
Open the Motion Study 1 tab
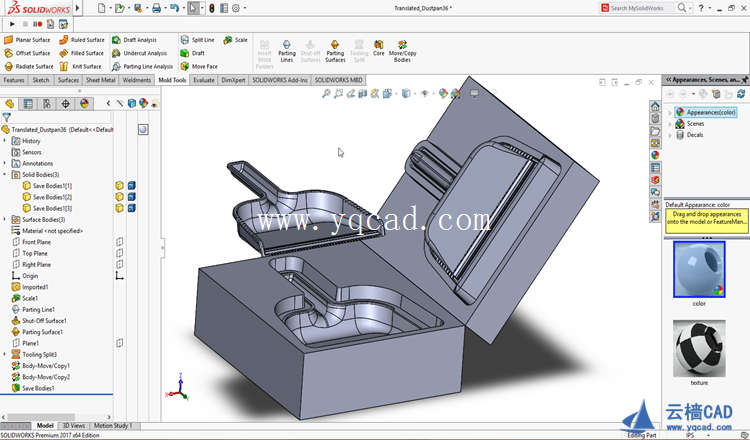(112, 425)
